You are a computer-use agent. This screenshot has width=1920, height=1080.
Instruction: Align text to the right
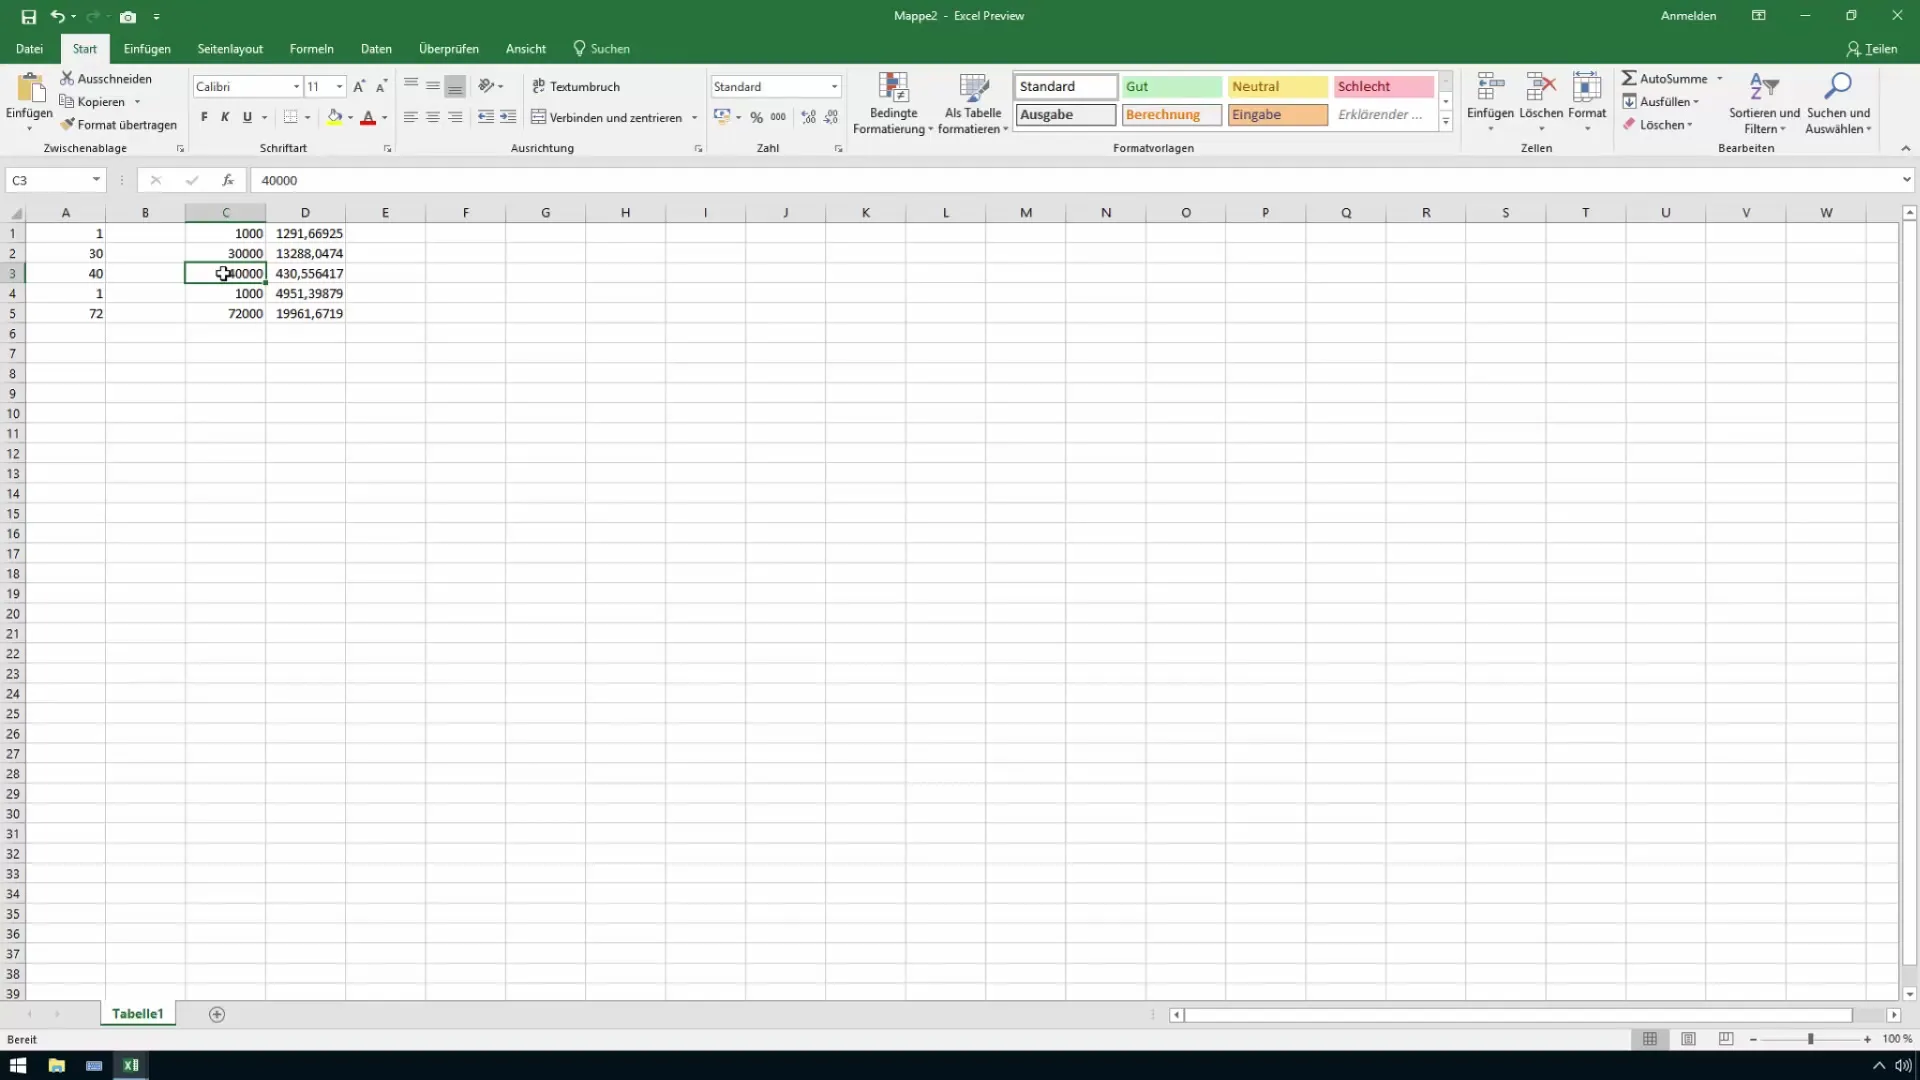[455, 117]
